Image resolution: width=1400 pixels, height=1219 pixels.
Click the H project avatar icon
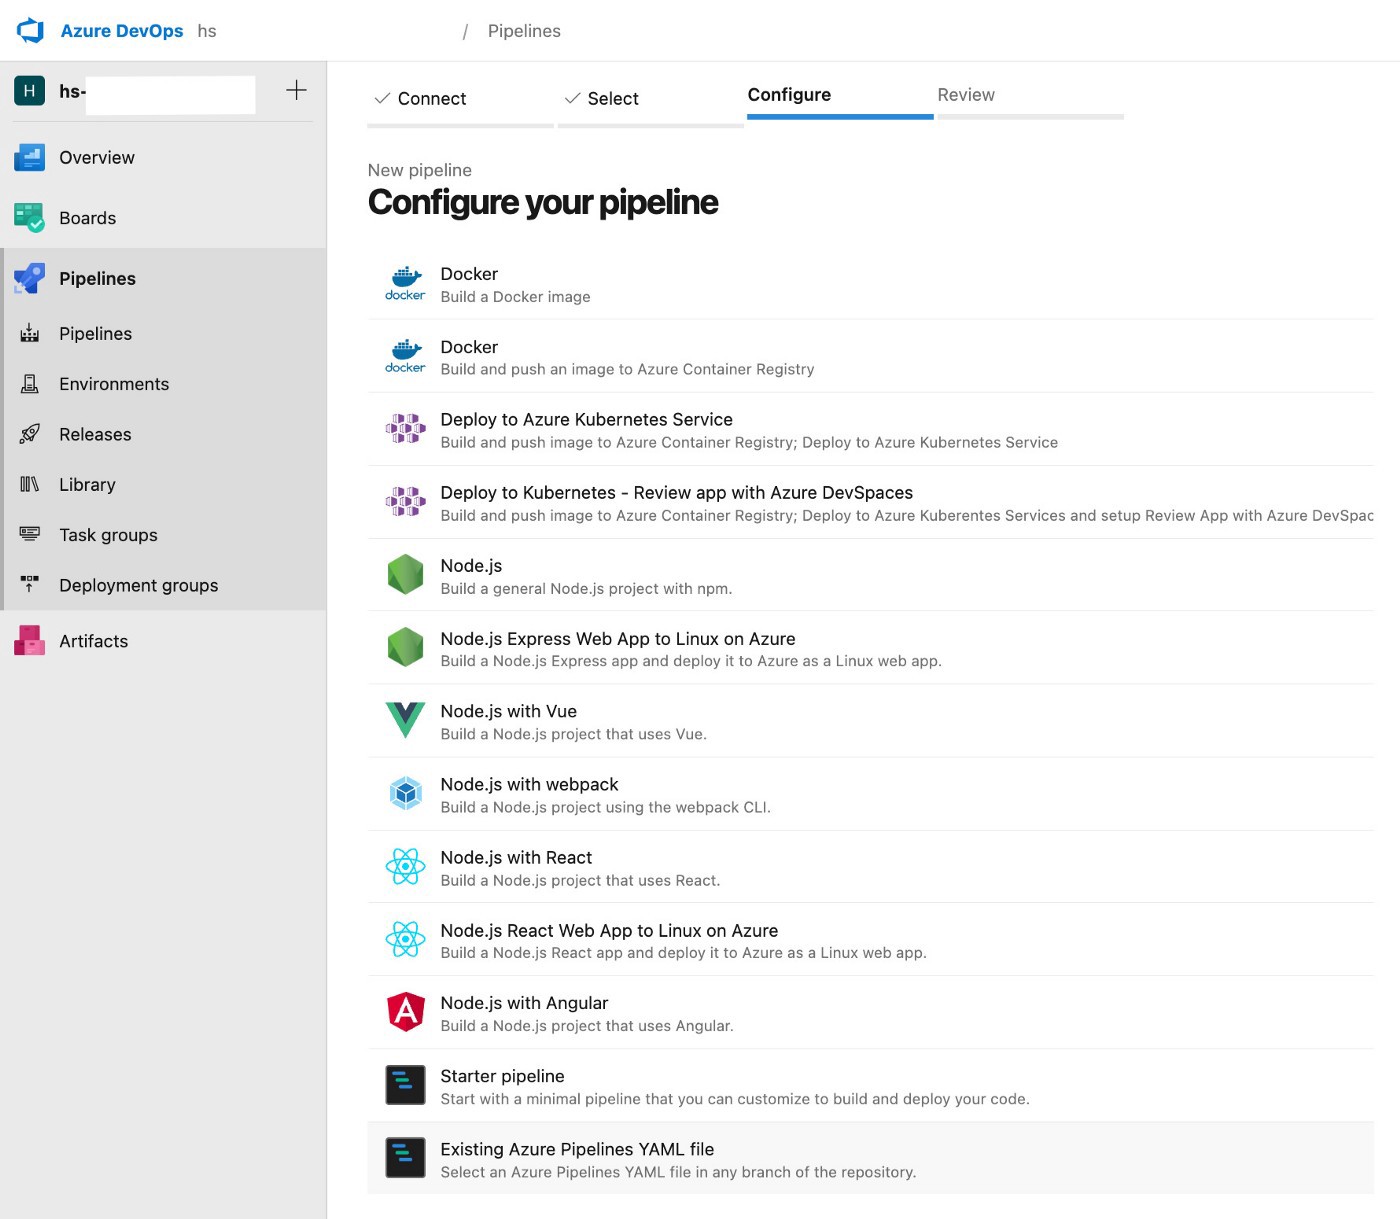click(x=29, y=91)
